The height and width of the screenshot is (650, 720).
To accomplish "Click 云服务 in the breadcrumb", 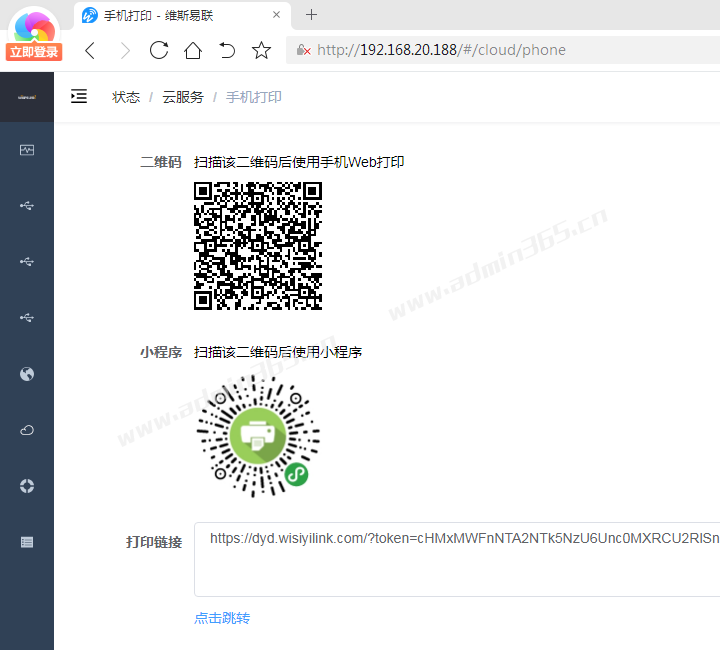I will tap(183, 97).
